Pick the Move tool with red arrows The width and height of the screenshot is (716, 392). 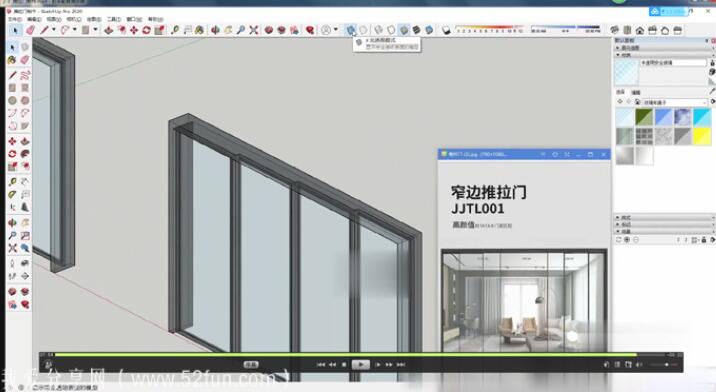pos(134,30)
